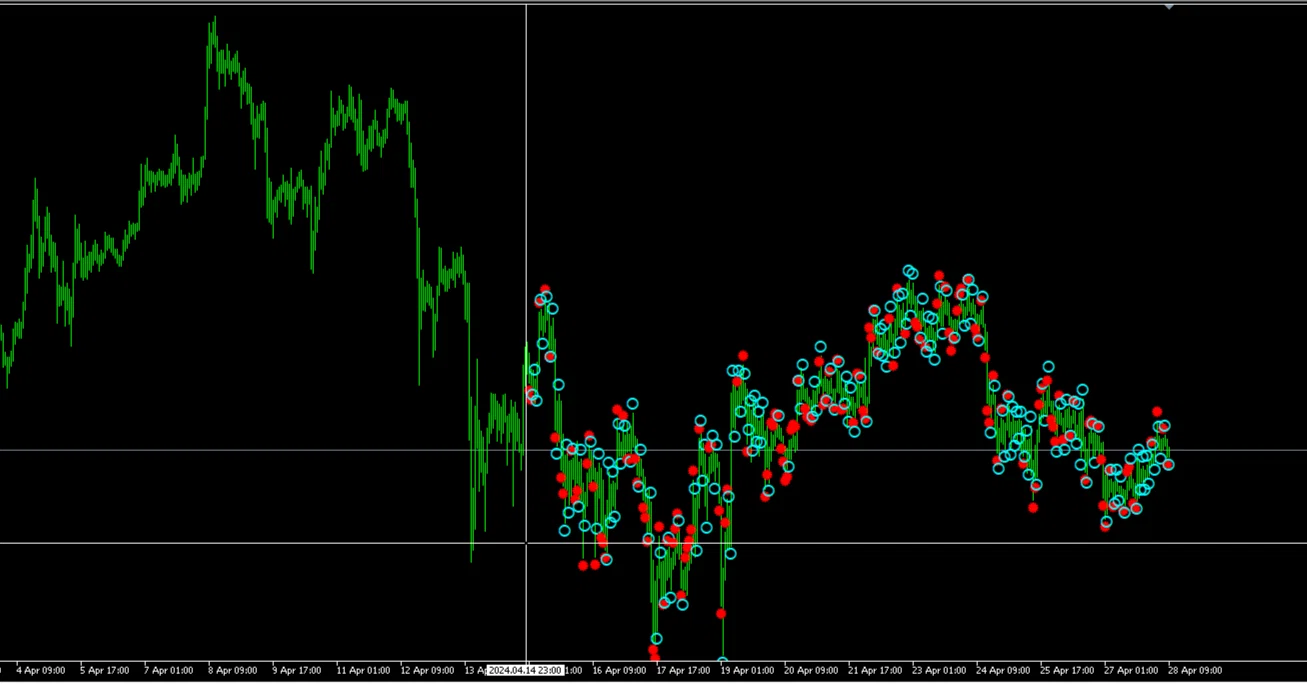Viewport: 1307px width, 684px height.
Task: Click the 11 Apr 01:00 time label
Action: [364, 670]
